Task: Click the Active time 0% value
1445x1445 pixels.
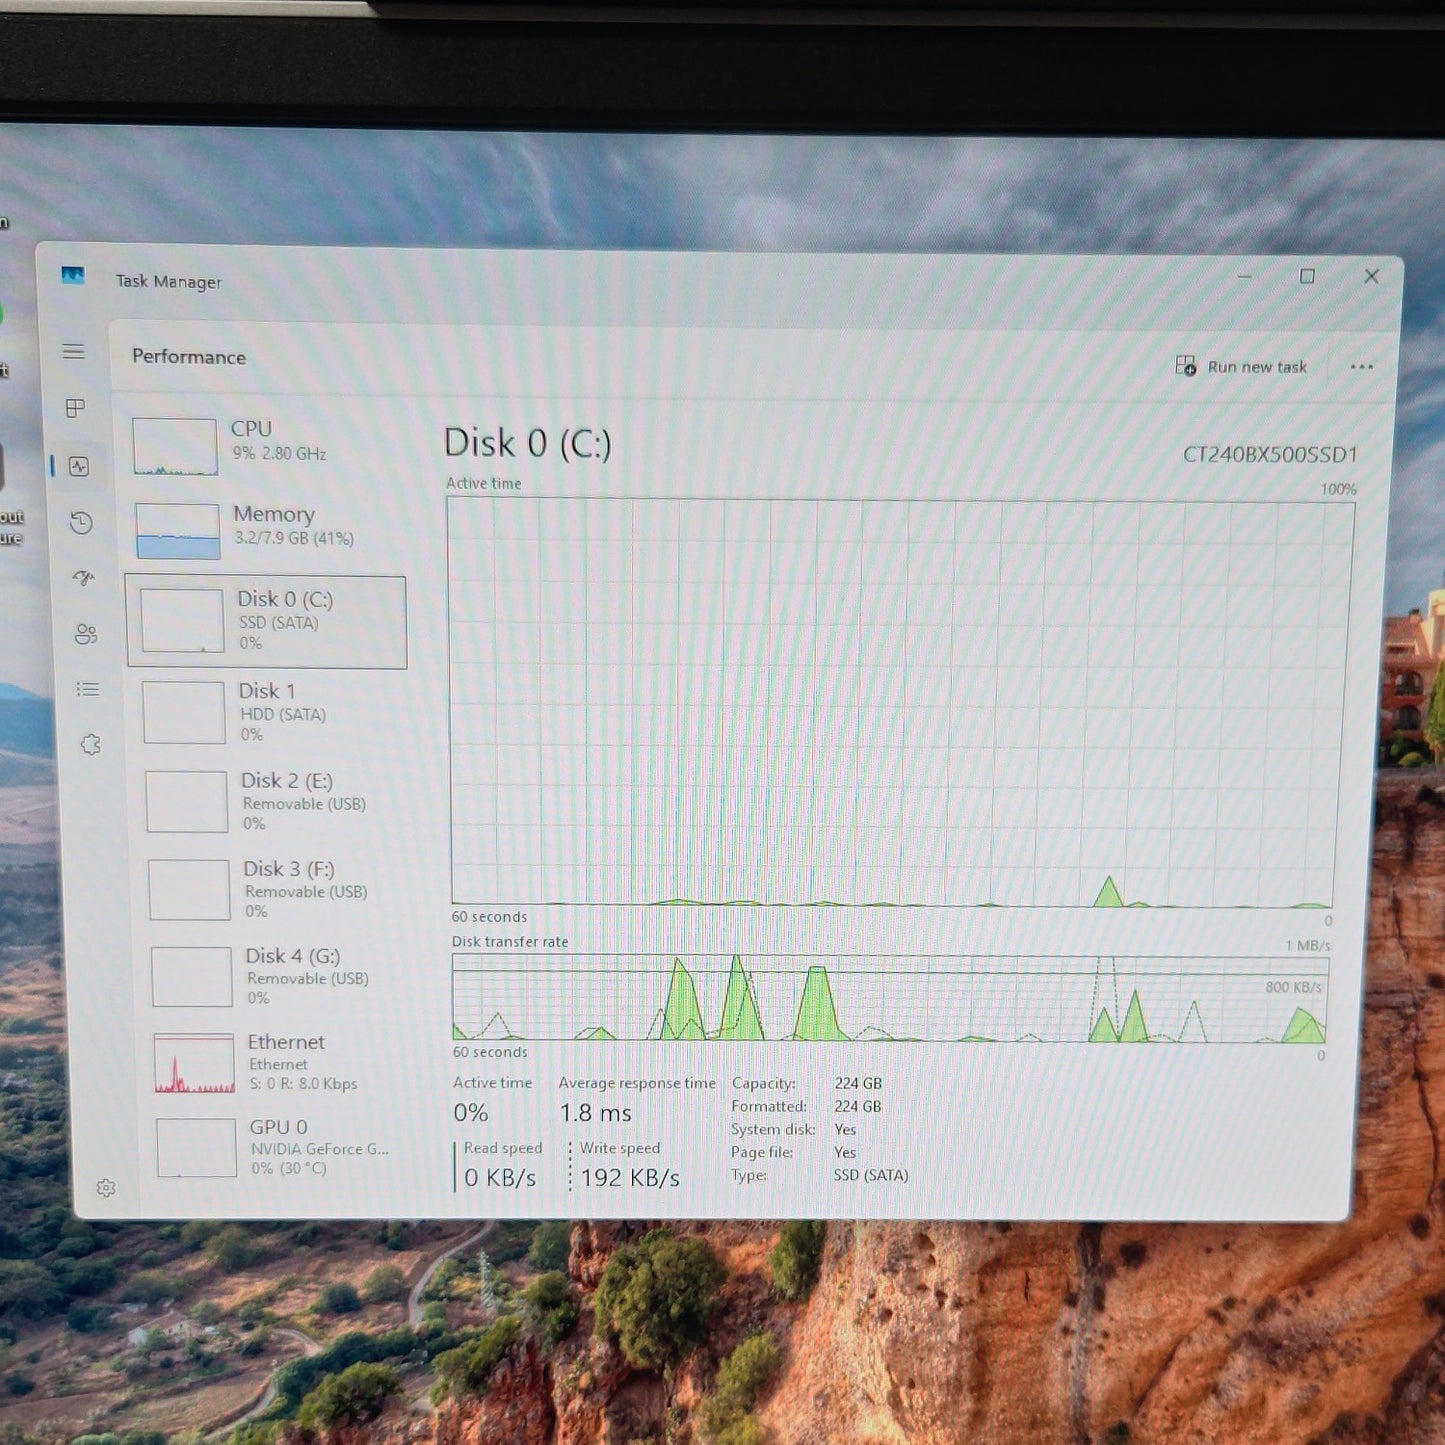Action: (x=471, y=1113)
